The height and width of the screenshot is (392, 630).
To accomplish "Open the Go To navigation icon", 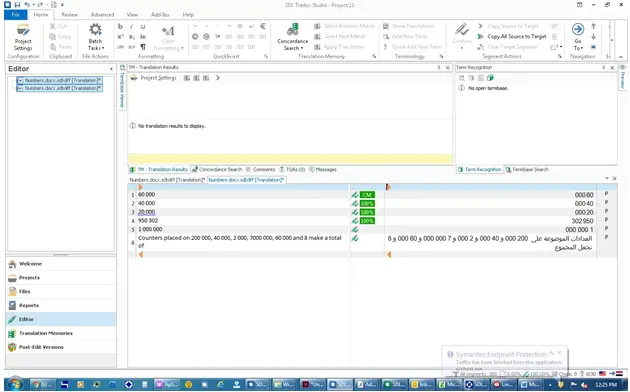I will [578, 29].
